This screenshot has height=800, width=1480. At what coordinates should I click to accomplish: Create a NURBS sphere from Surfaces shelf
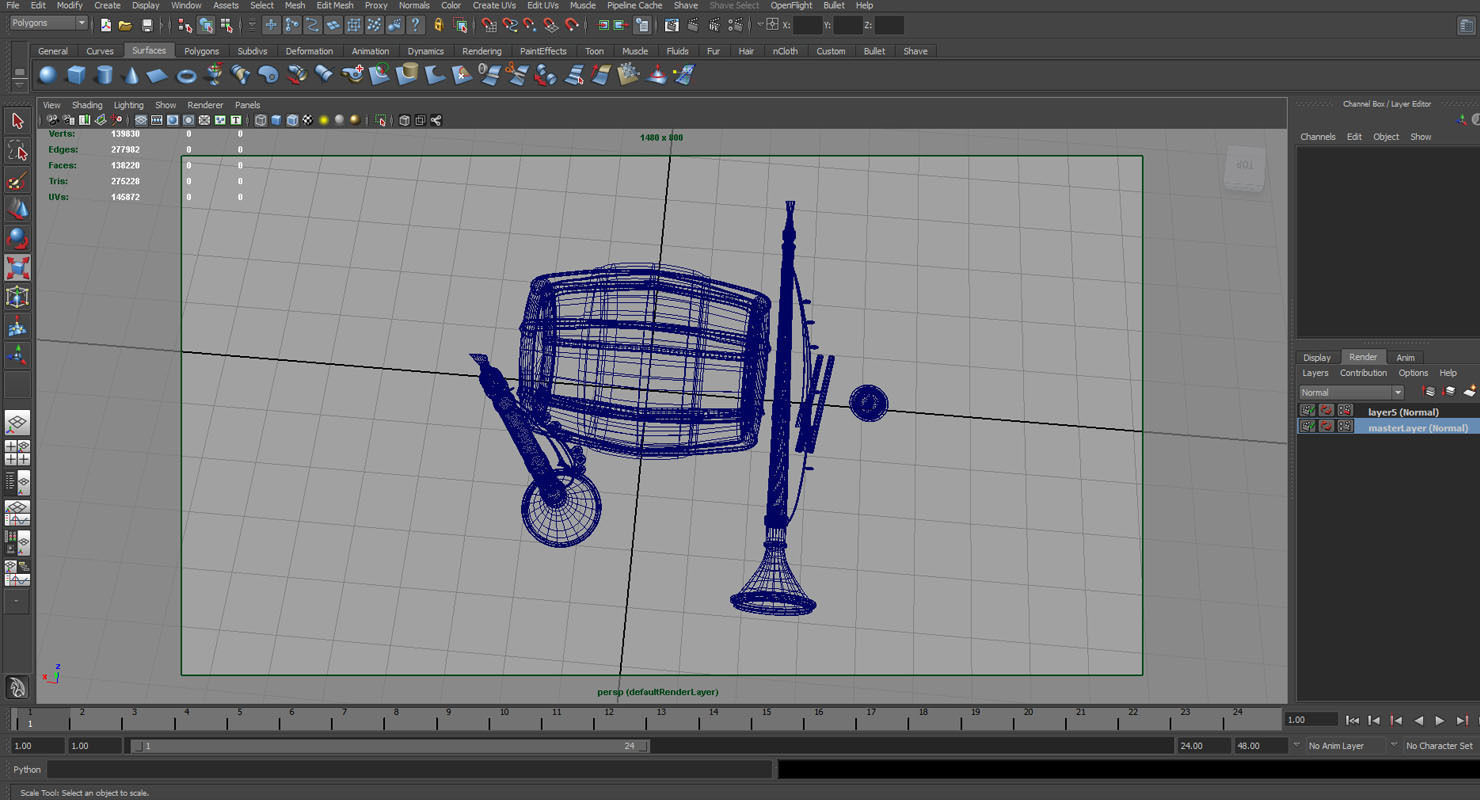coord(47,75)
